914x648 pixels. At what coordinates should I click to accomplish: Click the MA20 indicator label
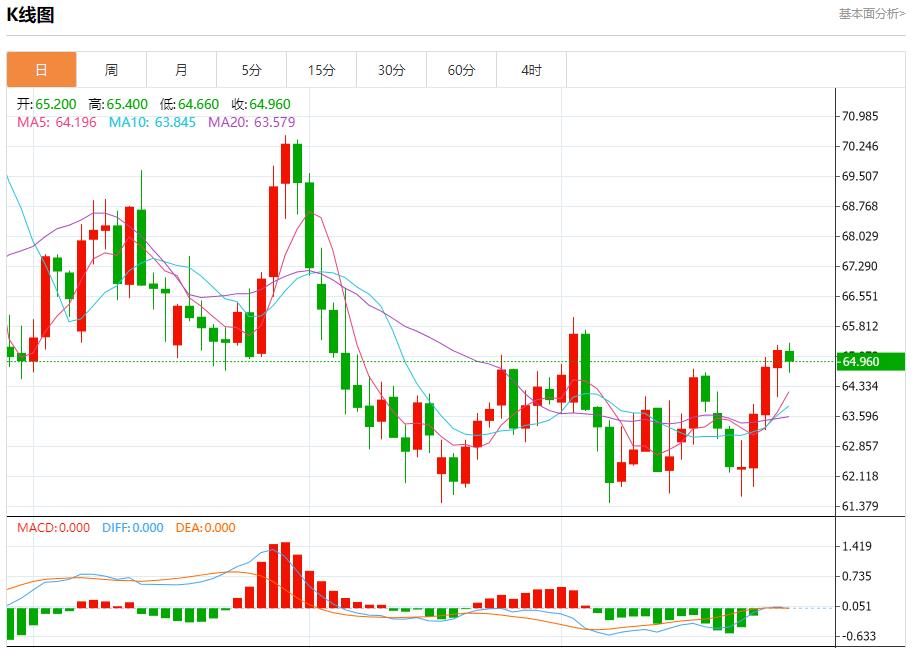(x=251, y=122)
